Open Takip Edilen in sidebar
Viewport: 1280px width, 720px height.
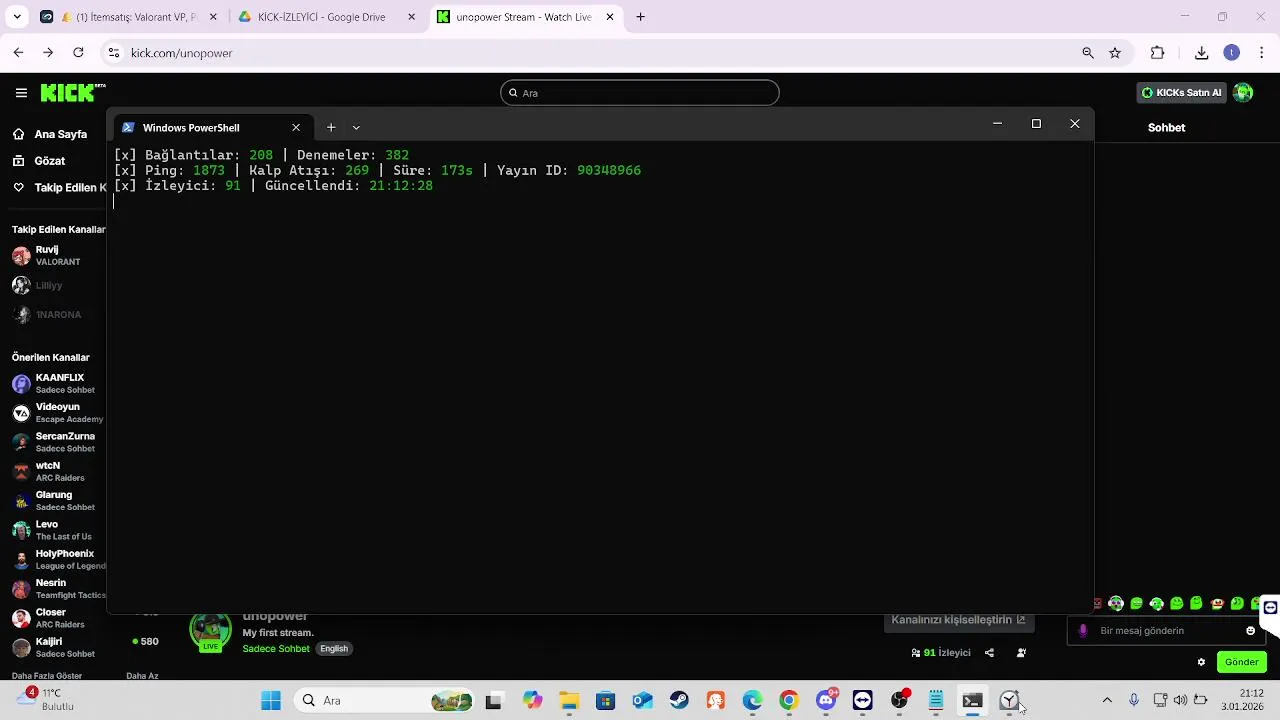coord(58,188)
